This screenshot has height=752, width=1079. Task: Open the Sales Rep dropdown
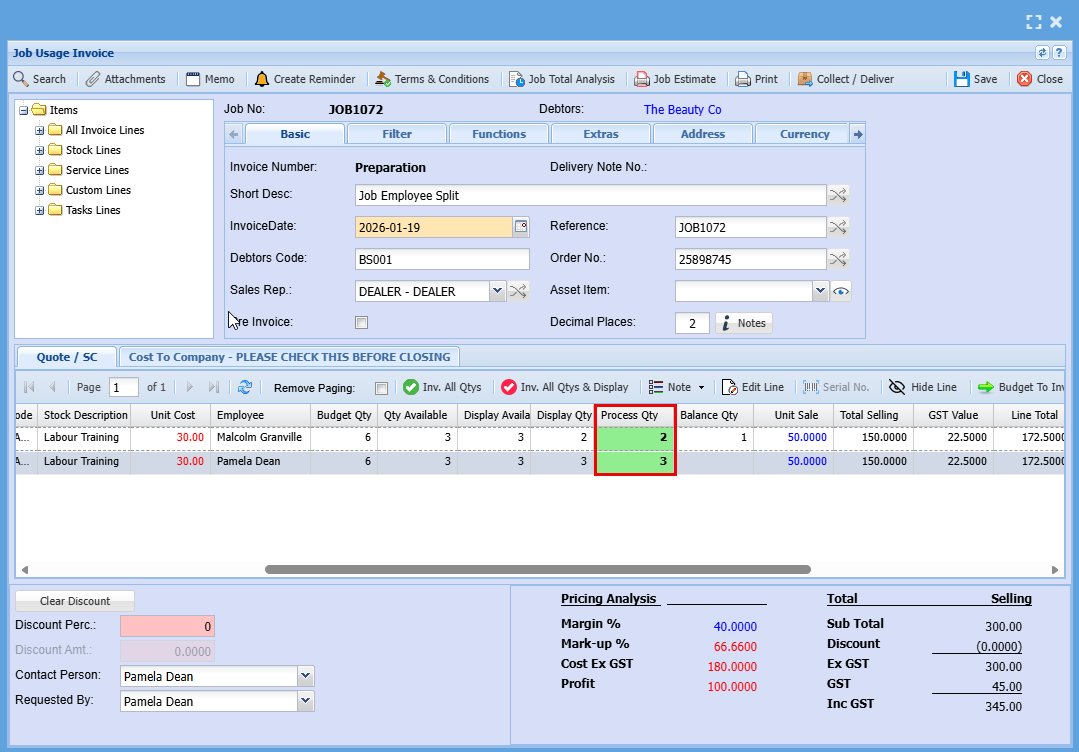497,291
